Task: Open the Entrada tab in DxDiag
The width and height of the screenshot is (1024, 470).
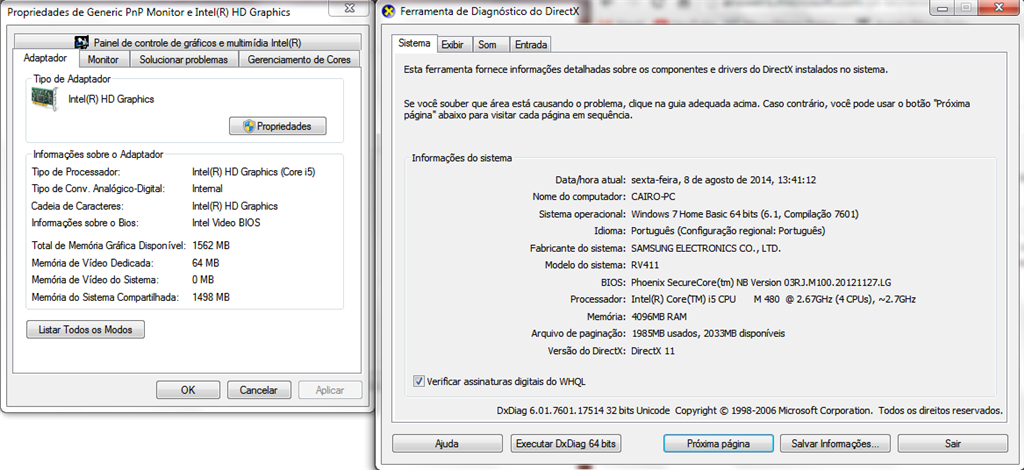Action: (x=531, y=44)
